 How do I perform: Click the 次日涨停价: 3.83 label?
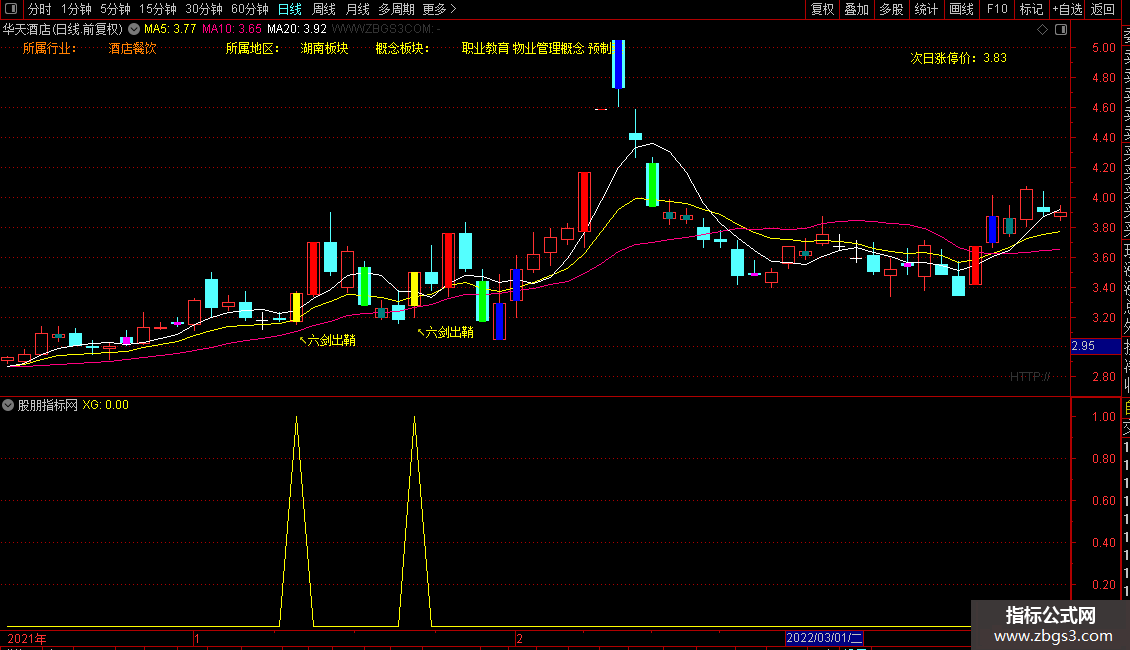958,58
